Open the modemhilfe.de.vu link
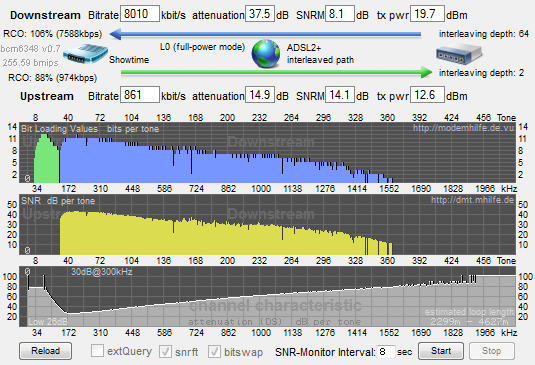Screen dimensions: 535x365 pos(463,128)
